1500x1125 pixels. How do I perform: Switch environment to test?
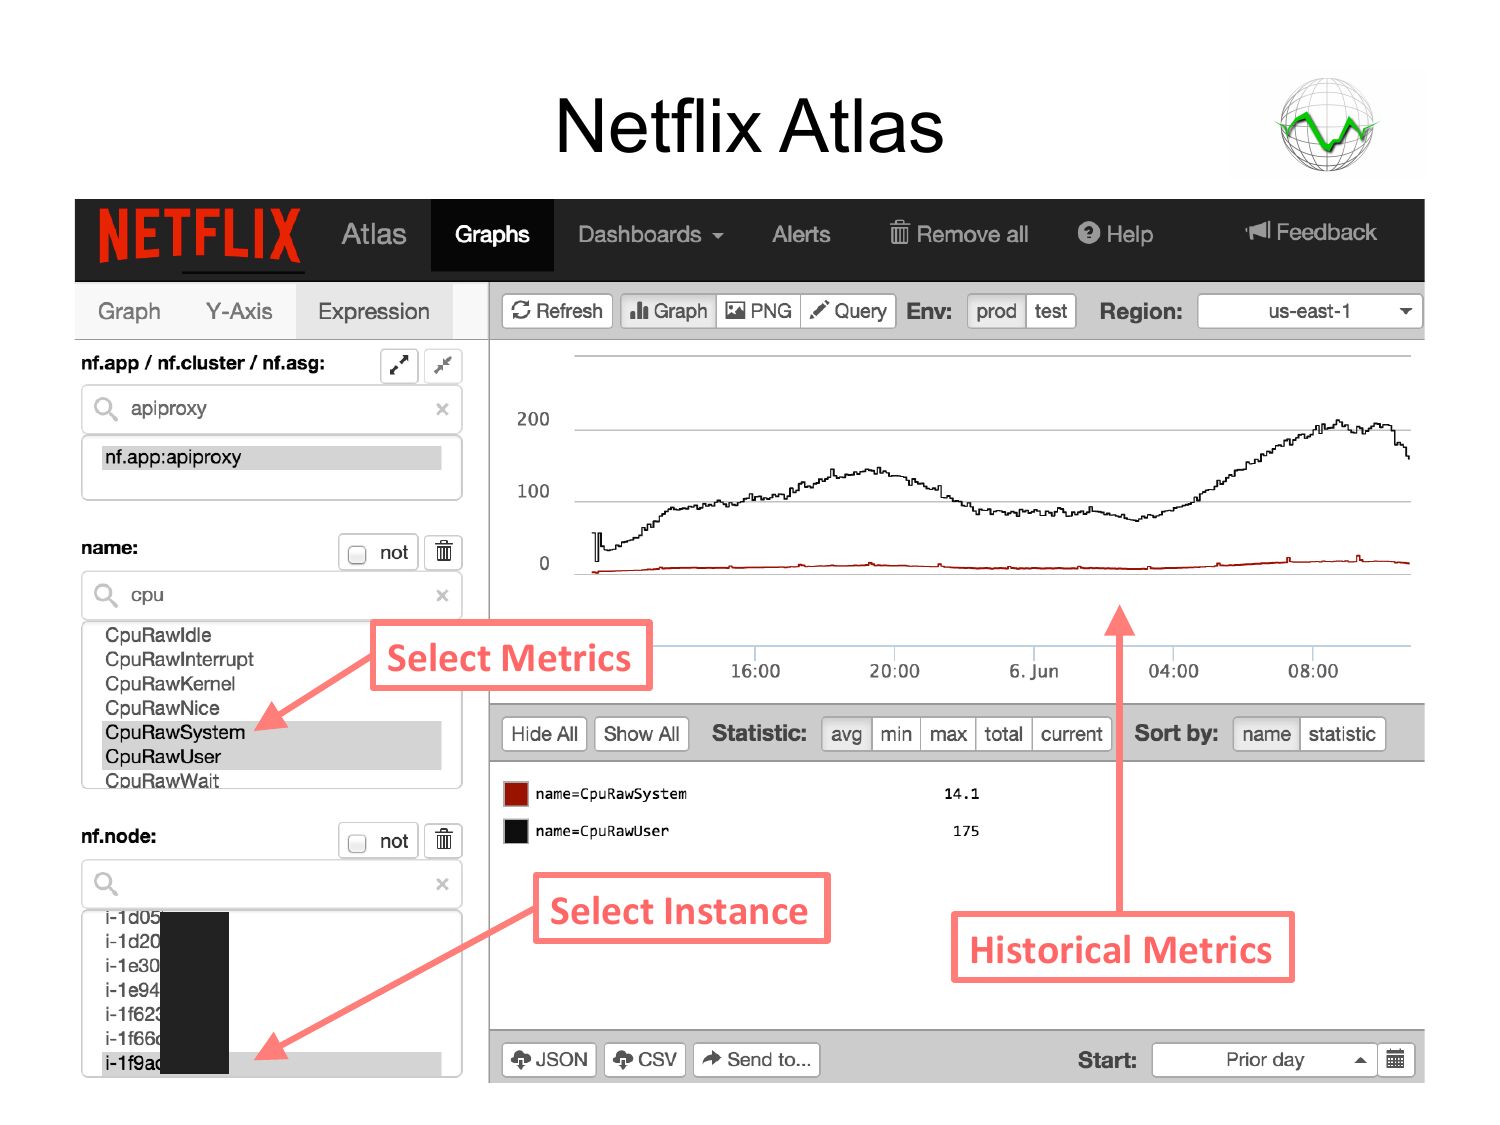tap(1050, 312)
